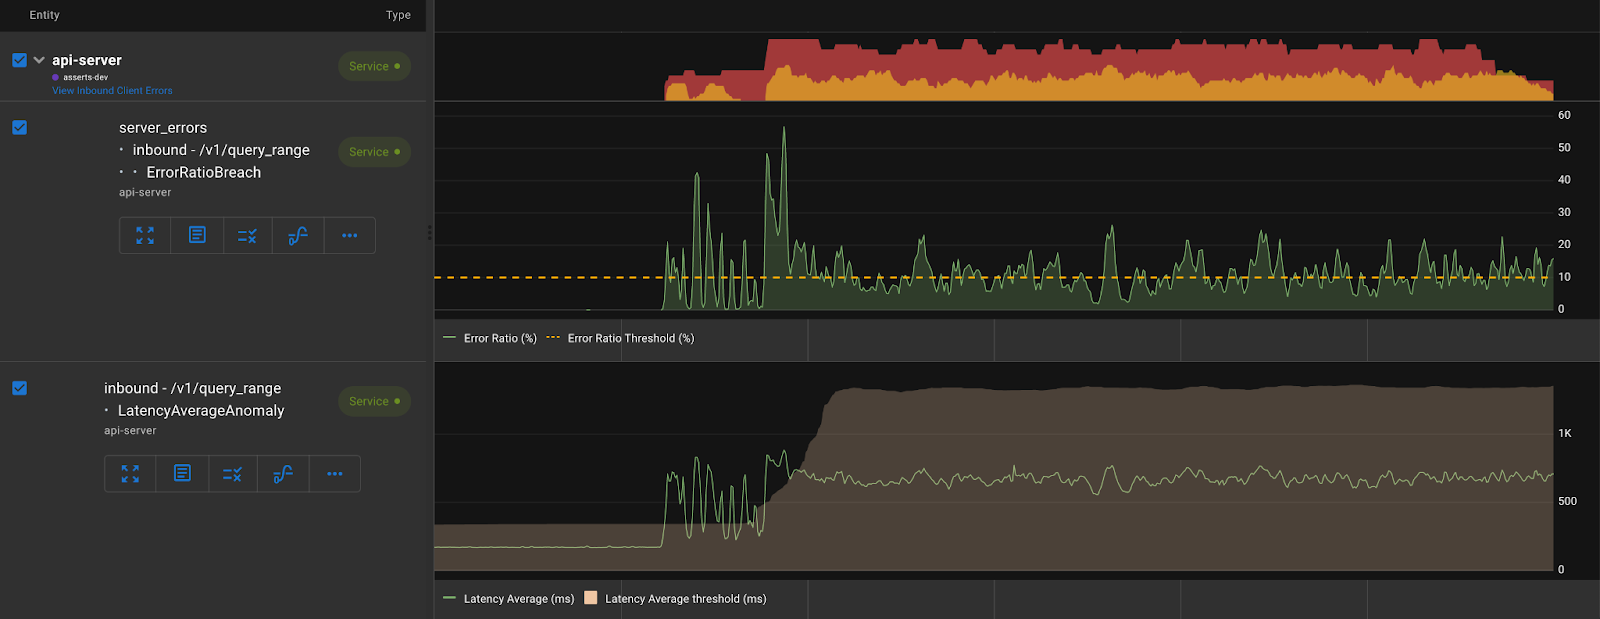
Task: Toggle Latency Average threshold (ms) legend entry
Action: point(675,599)
